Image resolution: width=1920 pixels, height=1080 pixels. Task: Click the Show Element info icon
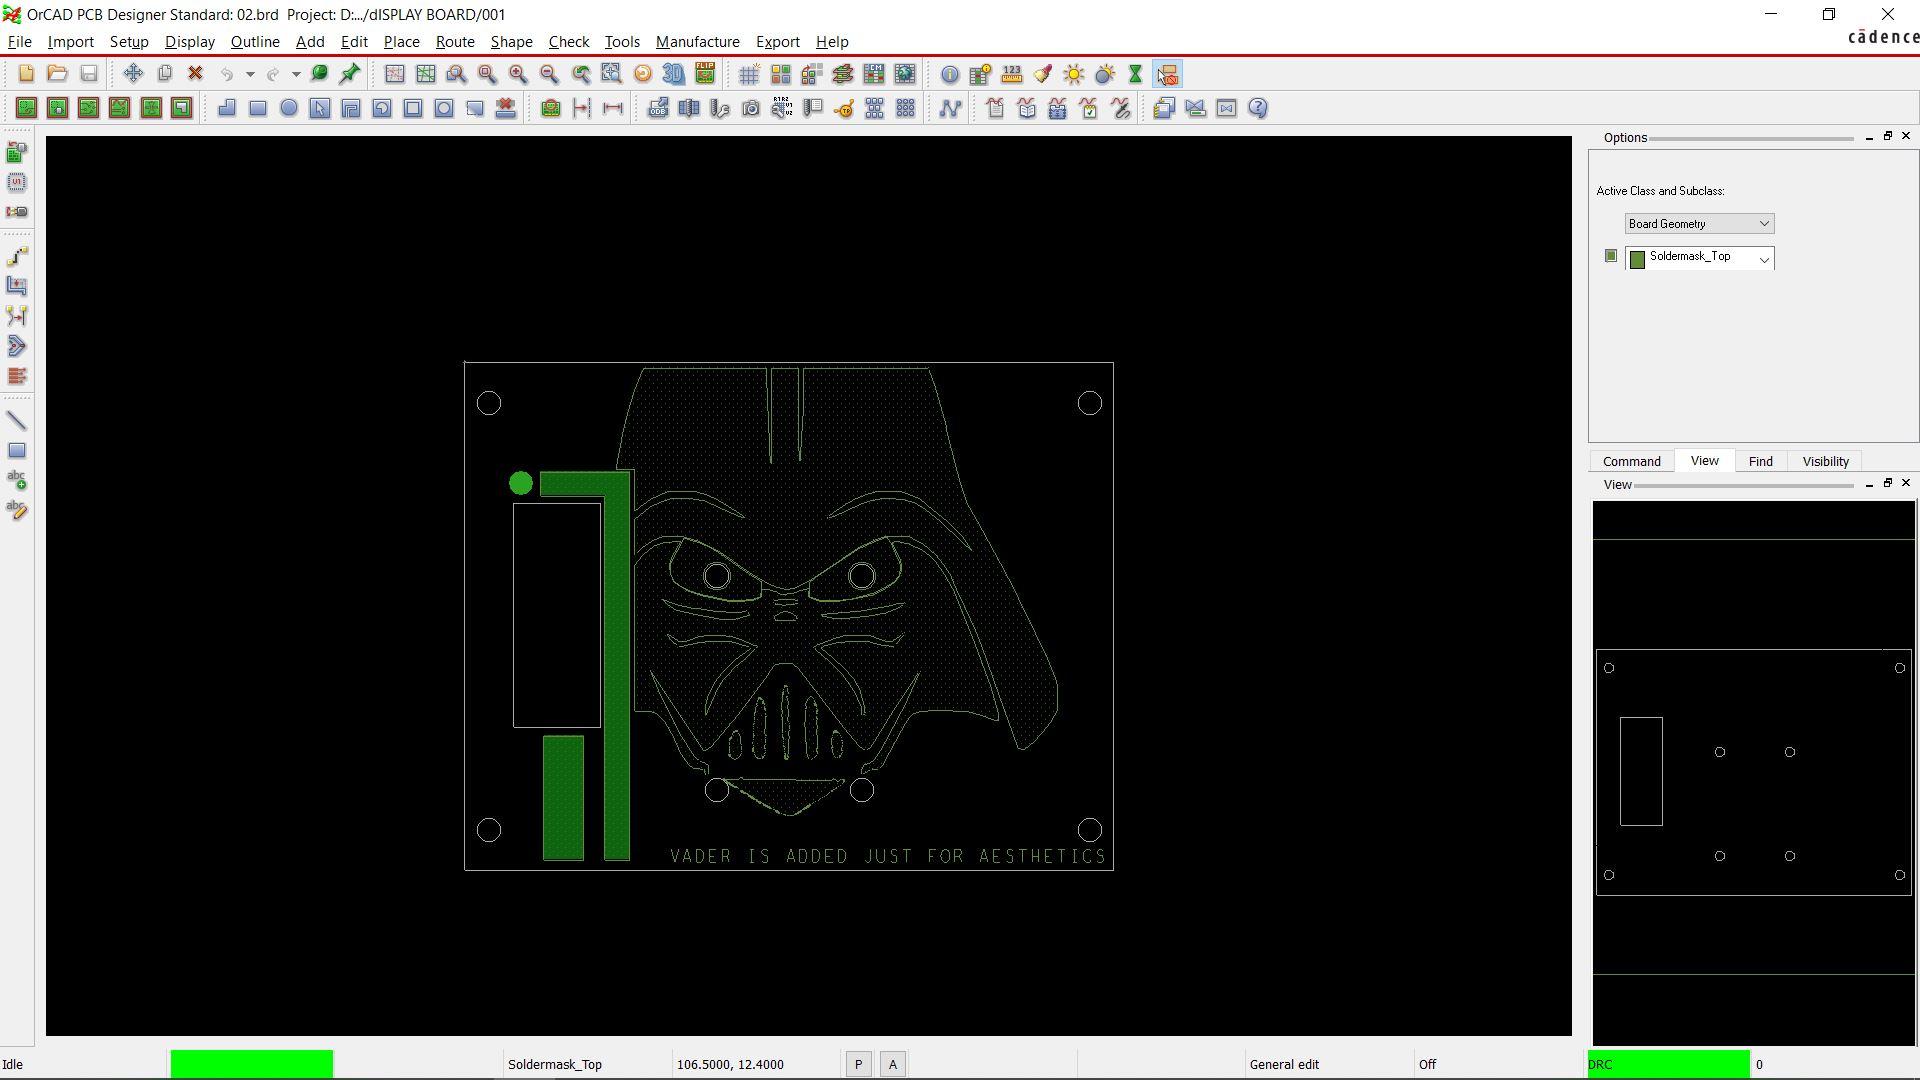point(949,74)
